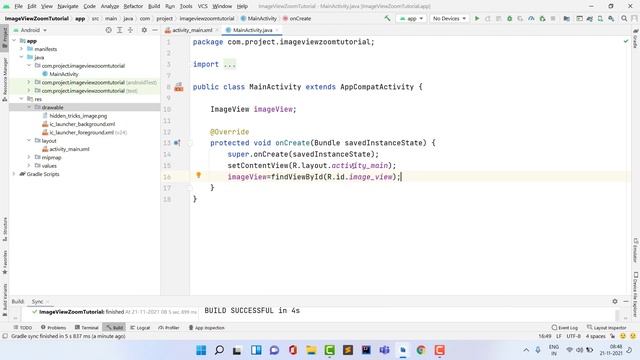Open the Layout Inspector
640x360 pixels.
(x=607, y=327)
